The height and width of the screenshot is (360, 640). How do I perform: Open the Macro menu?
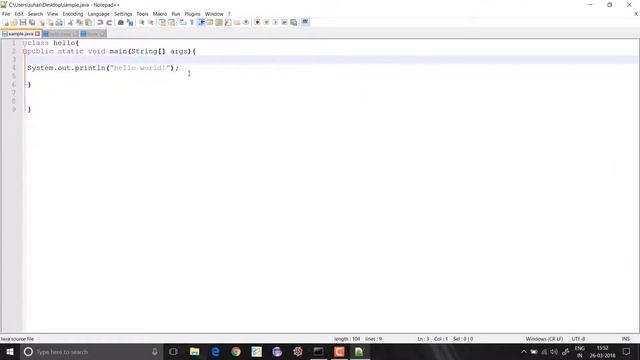coord(160,14)
